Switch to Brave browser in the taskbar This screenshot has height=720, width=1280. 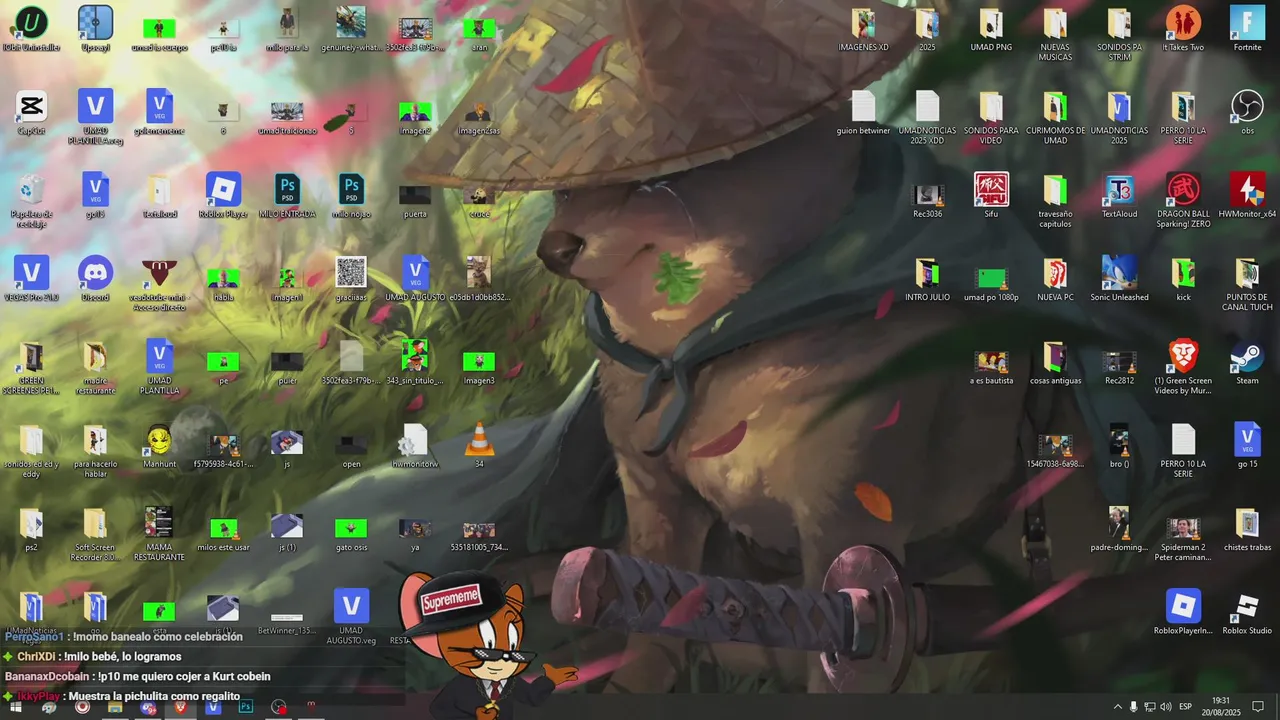(181, 707)
